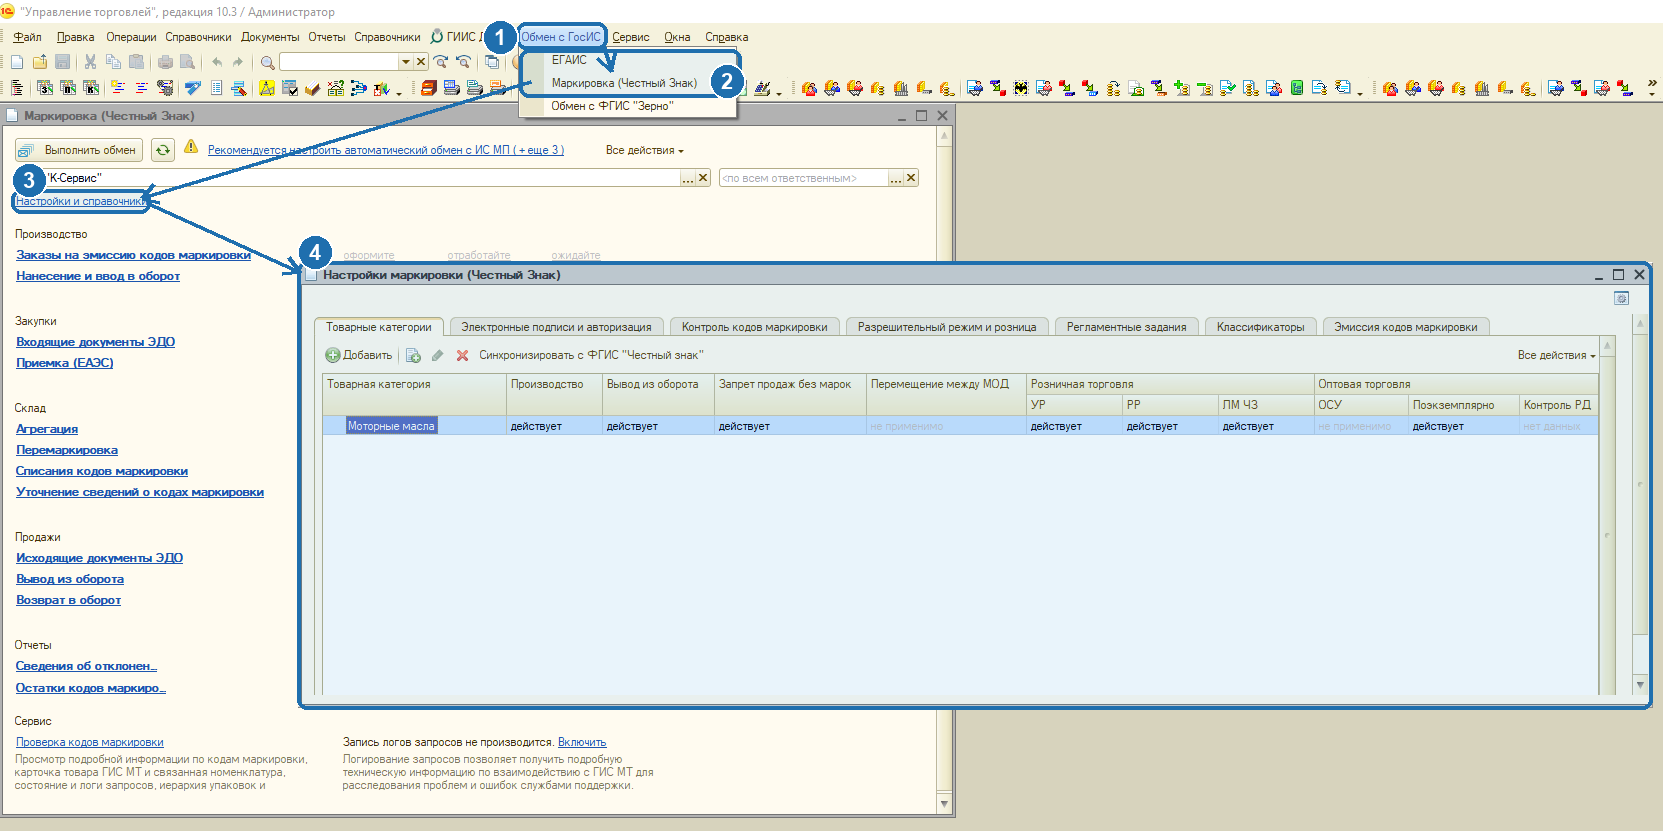Open the Сервис menu

point(631,37)
